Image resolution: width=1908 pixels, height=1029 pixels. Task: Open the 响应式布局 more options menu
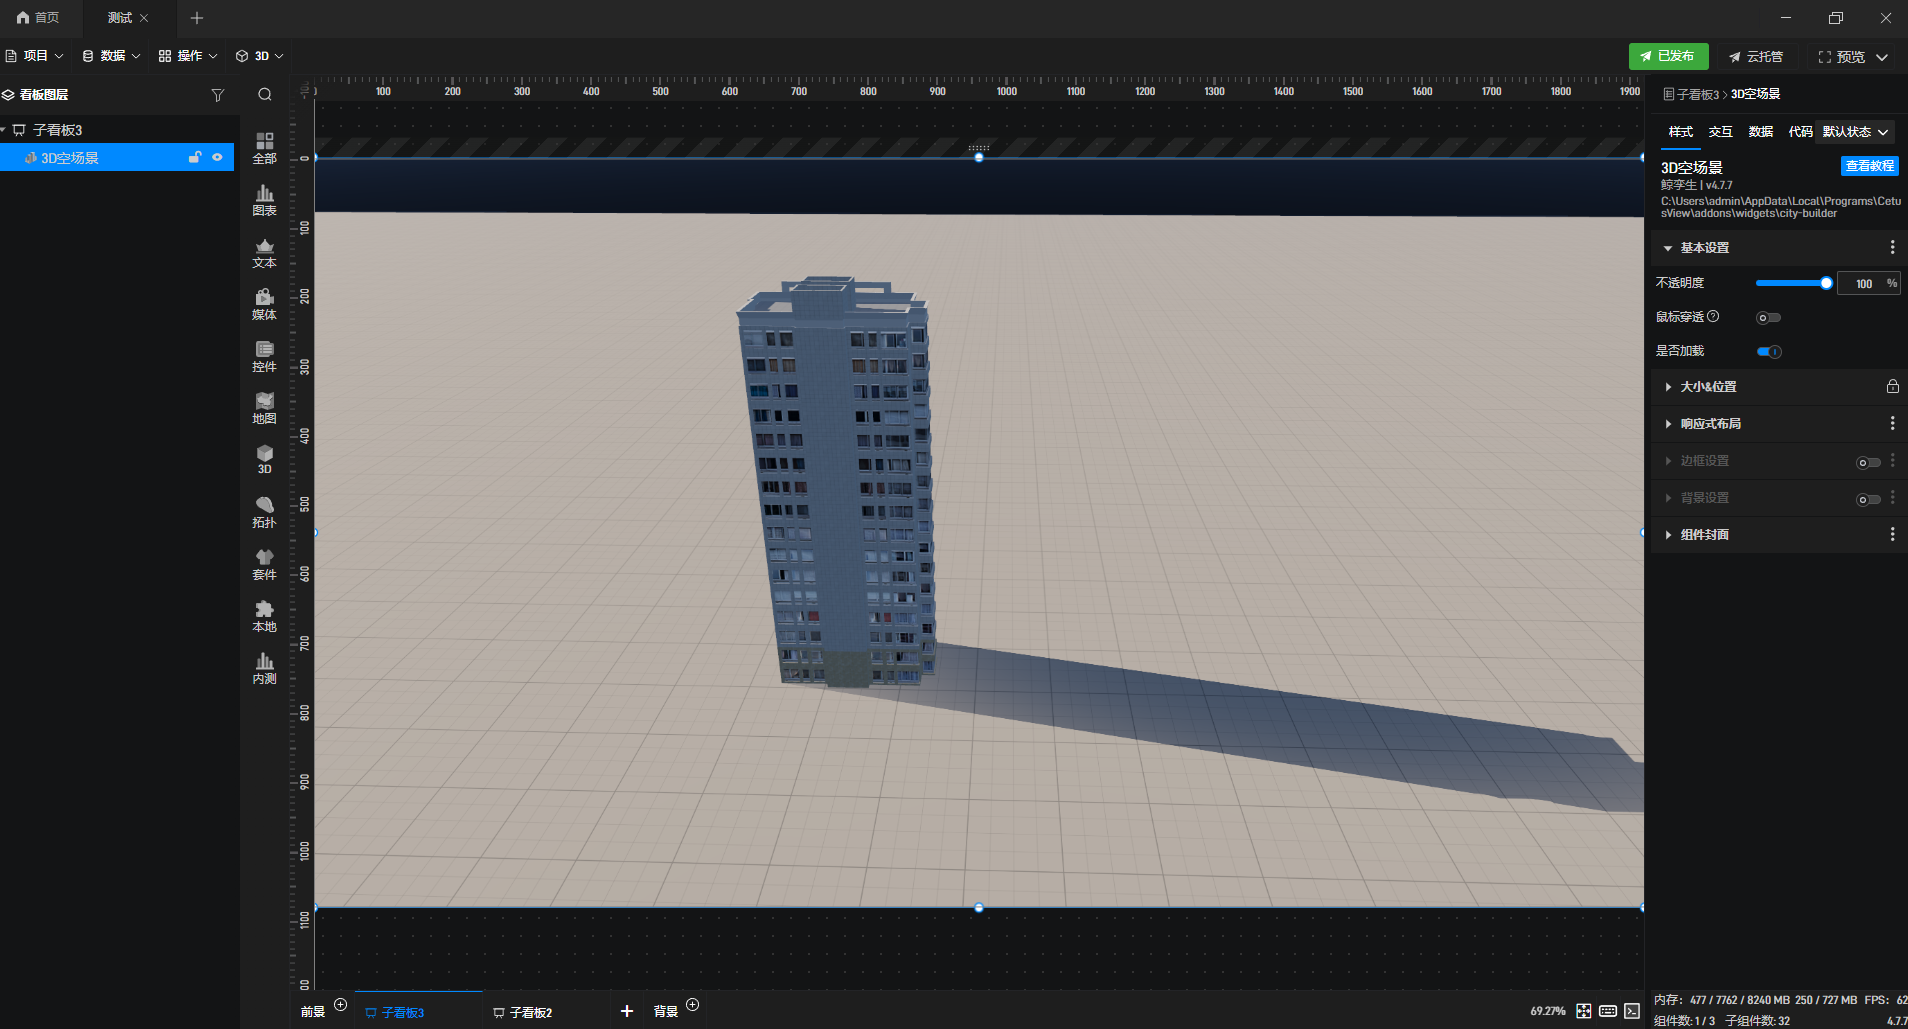(x=1892, y=423)
